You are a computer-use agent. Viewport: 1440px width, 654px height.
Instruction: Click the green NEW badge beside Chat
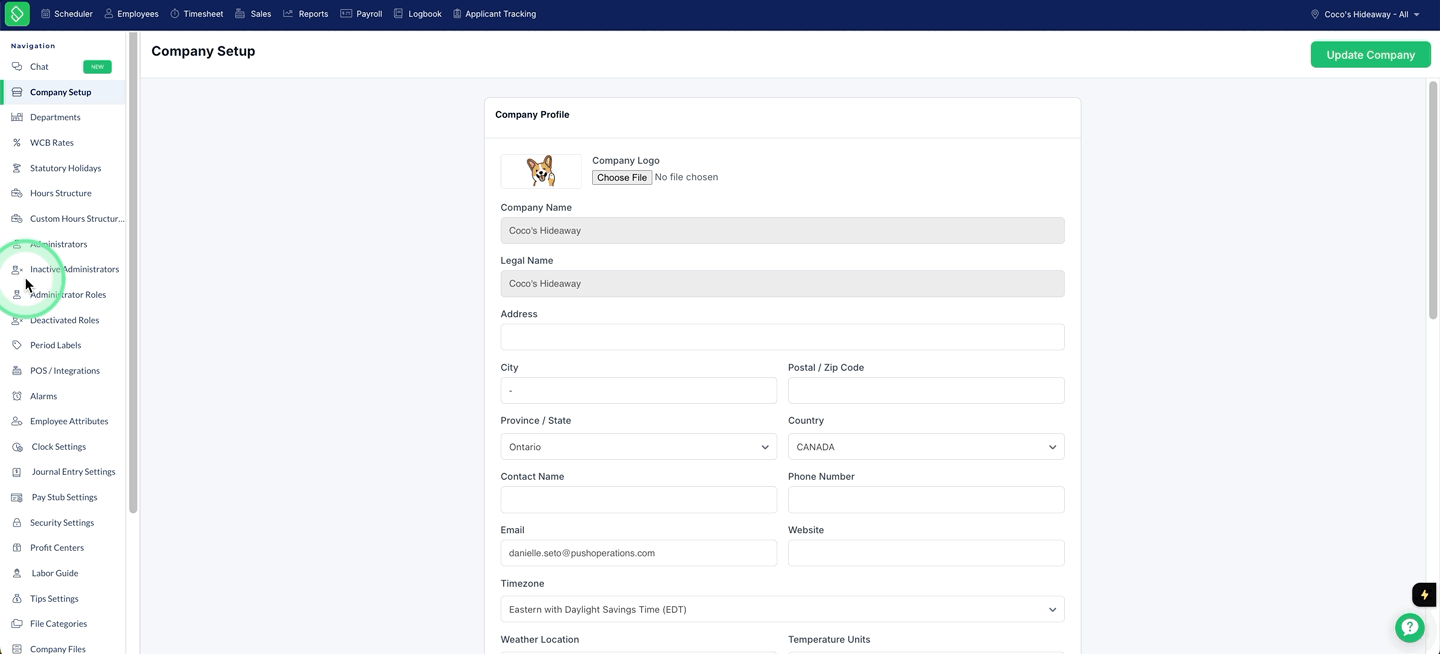click(97, 67)
